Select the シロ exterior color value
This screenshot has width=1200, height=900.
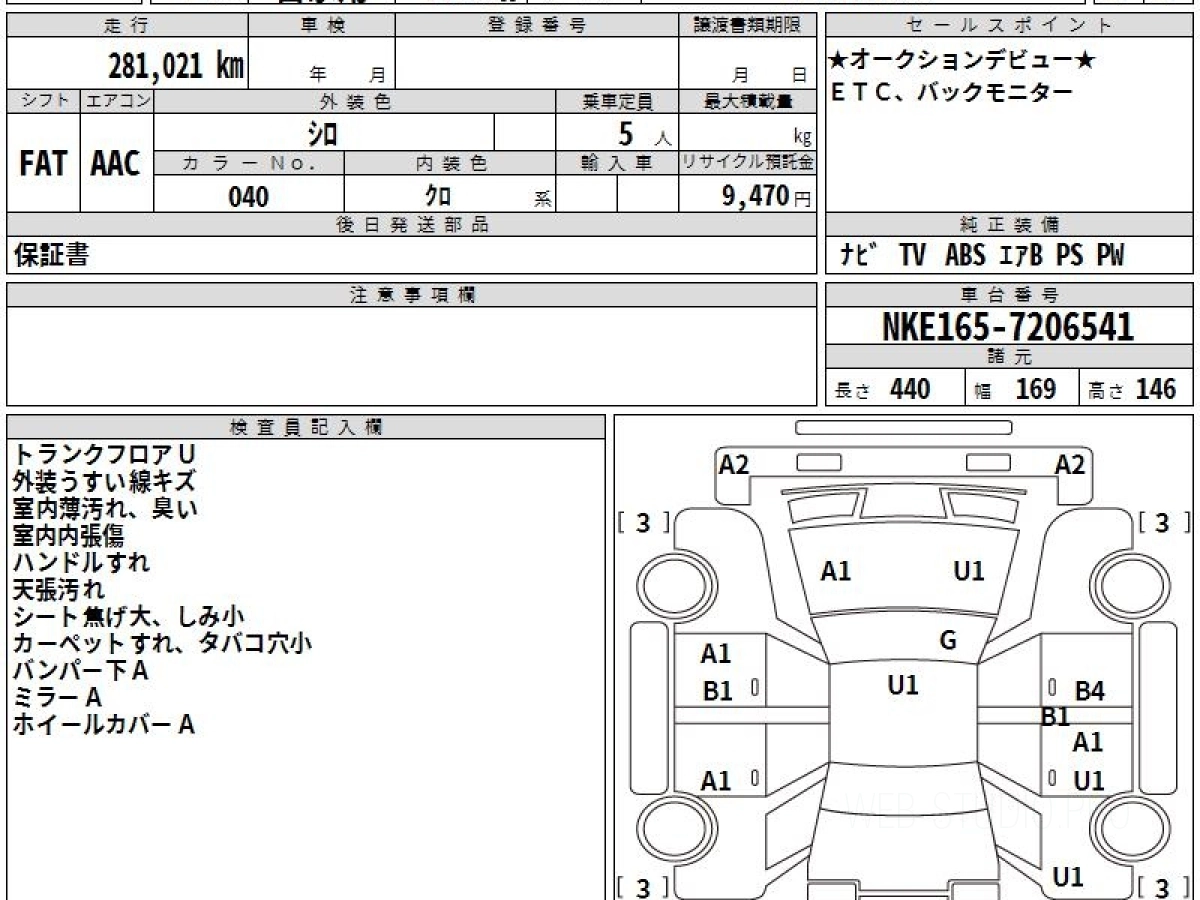tap(322, 133)
